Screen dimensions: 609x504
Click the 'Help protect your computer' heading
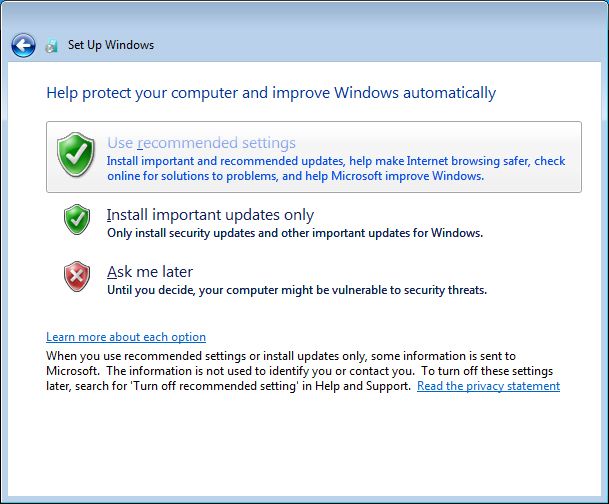pos(271,93)
